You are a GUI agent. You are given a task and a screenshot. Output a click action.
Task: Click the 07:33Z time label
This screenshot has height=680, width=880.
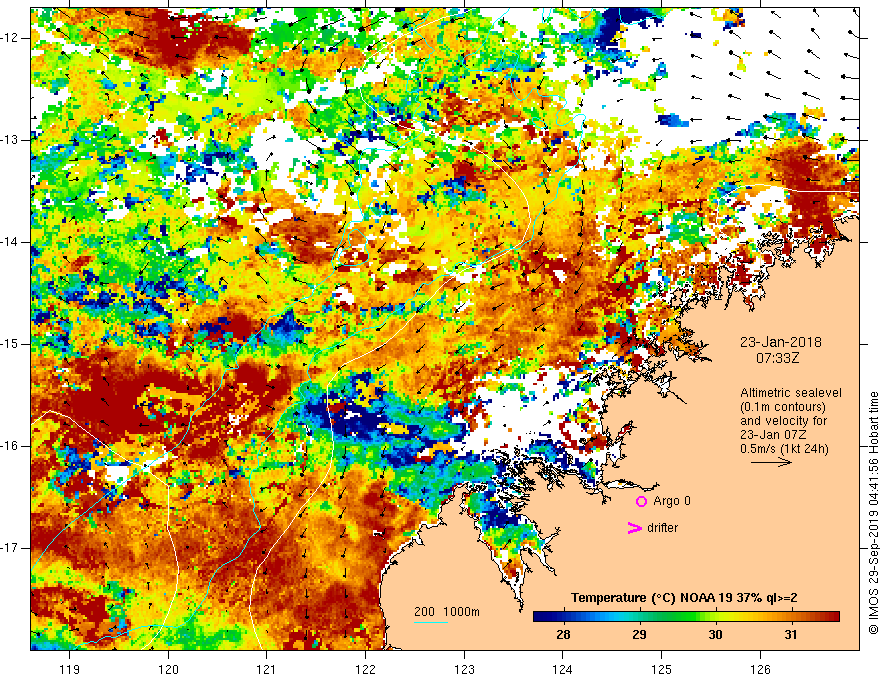(x=777, y=358)
